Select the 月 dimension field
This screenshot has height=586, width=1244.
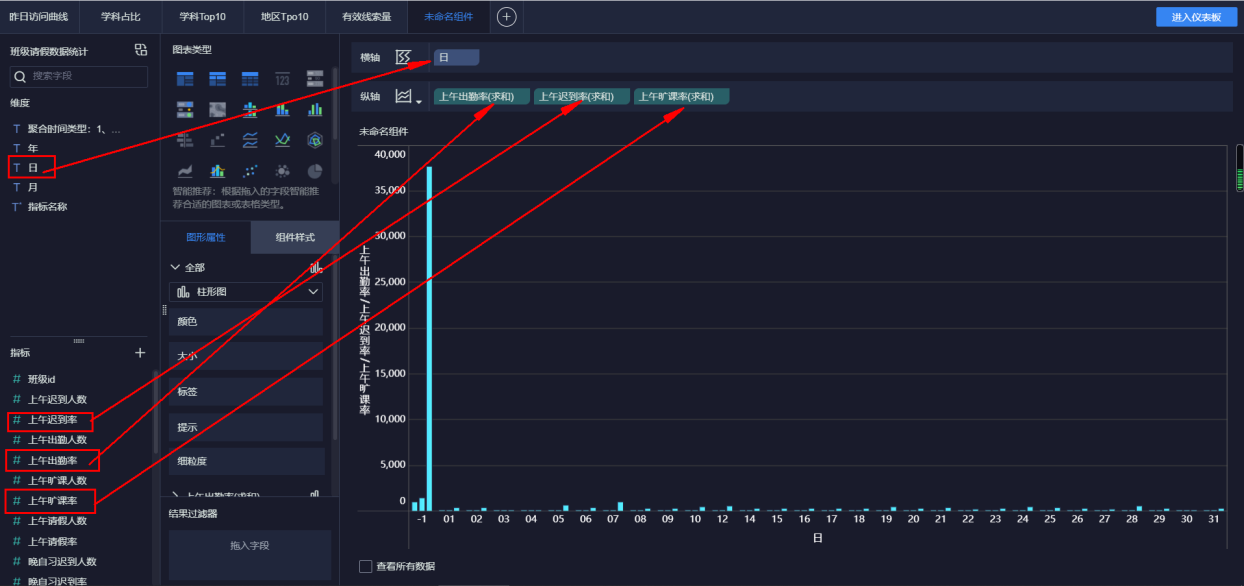(33, 187)
